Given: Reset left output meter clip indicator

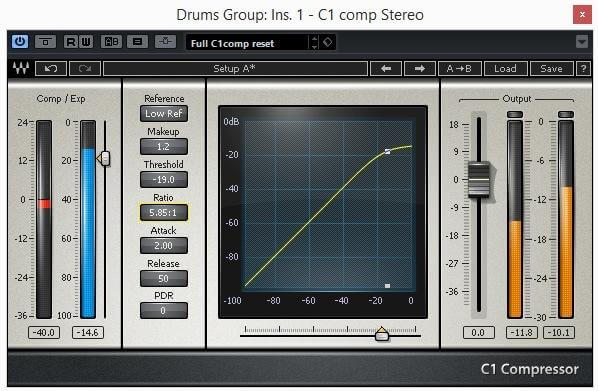Looking at the screenshot, I should point(515,114).
